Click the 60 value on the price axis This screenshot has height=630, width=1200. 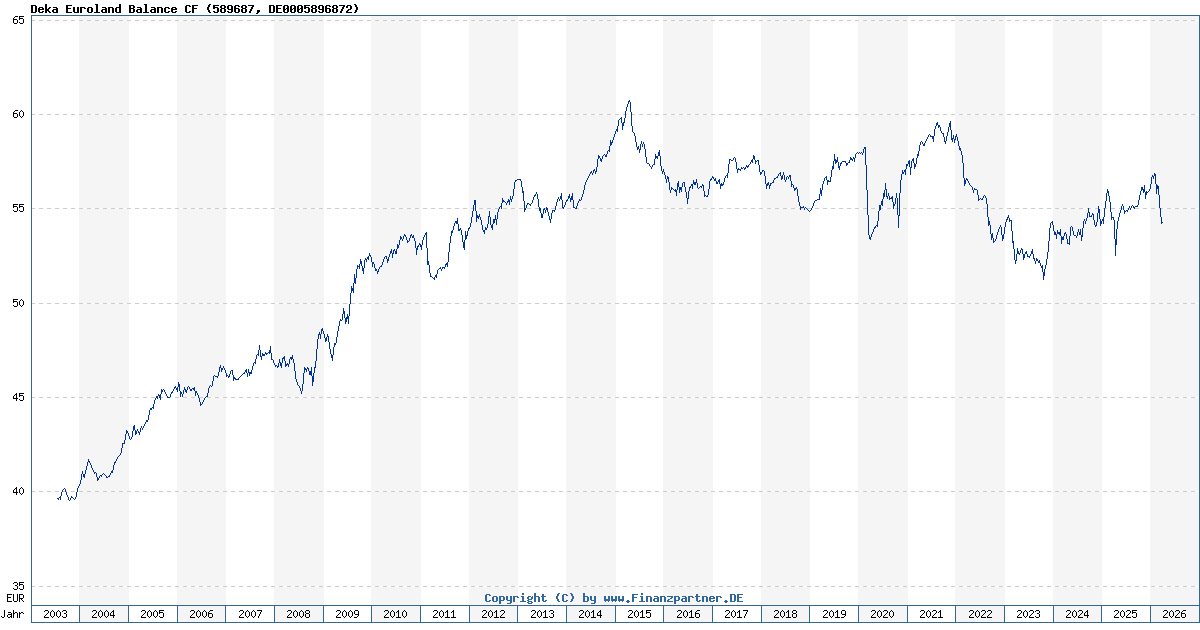tap(18, 115)
